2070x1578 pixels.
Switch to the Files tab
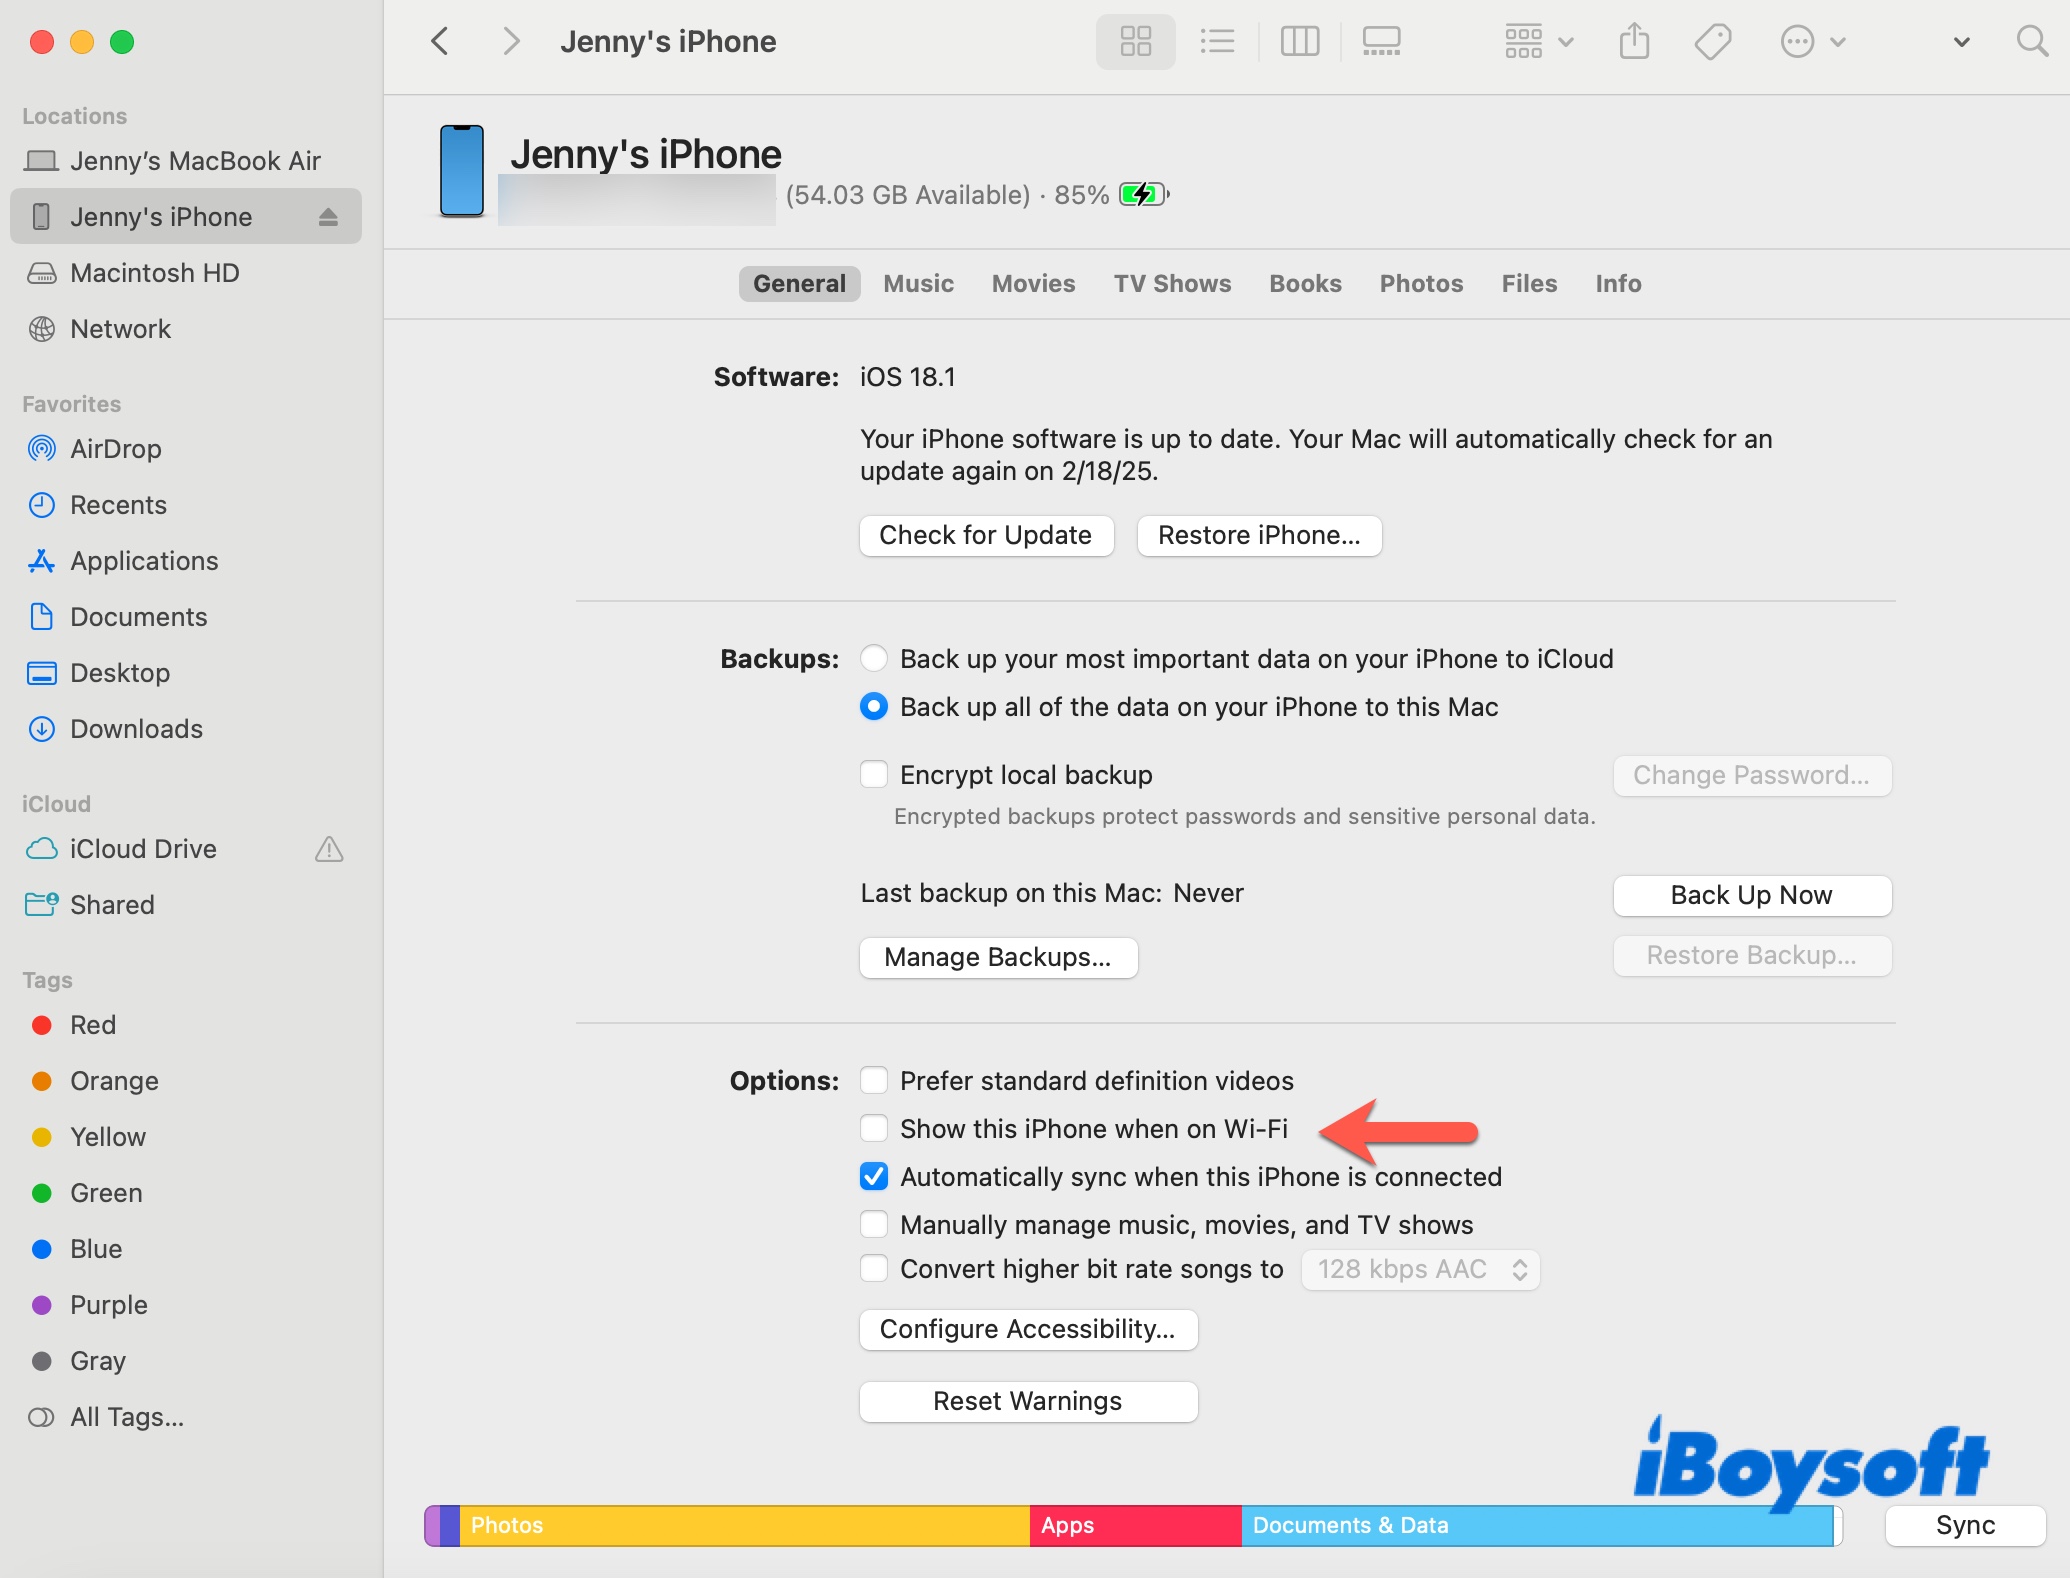tap(1529, 284)
